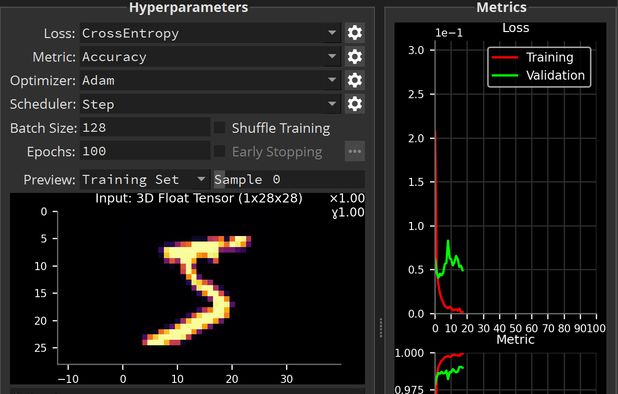Click the γ1.00 gamma value

pyautogui.click(x=348, y=212)
